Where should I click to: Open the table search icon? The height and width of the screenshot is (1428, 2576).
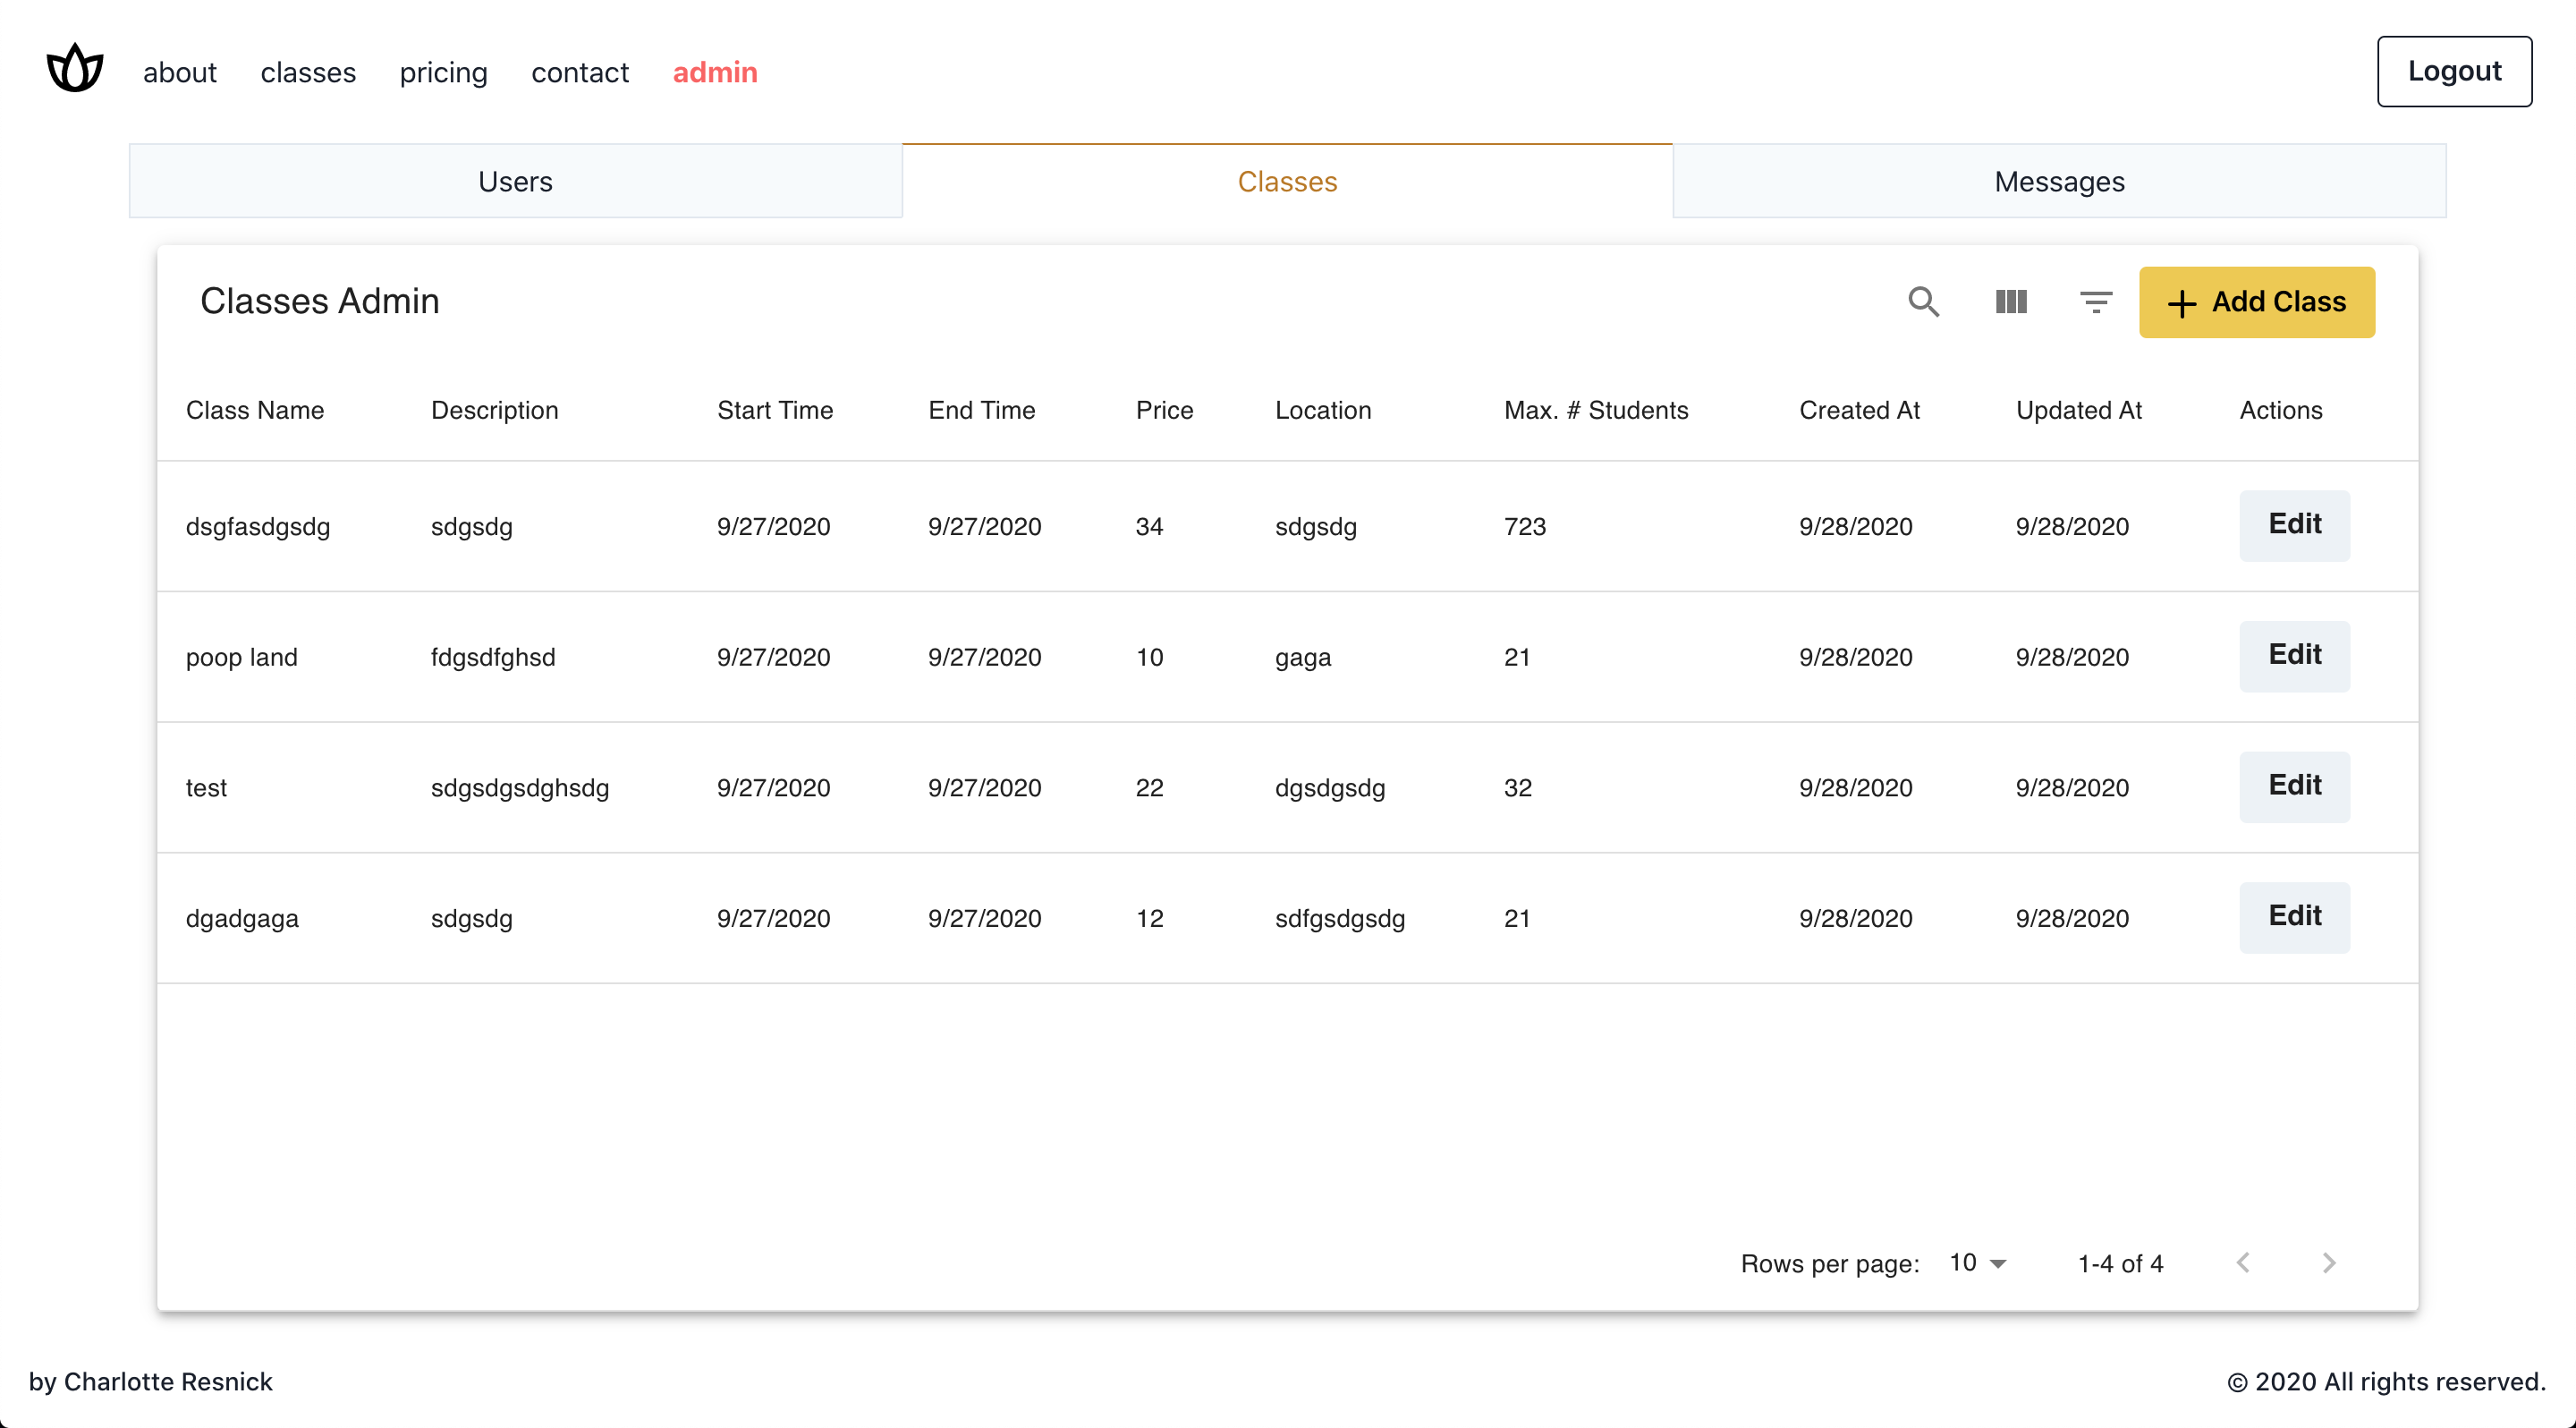pyautogui.click(x=1923, y=302)
